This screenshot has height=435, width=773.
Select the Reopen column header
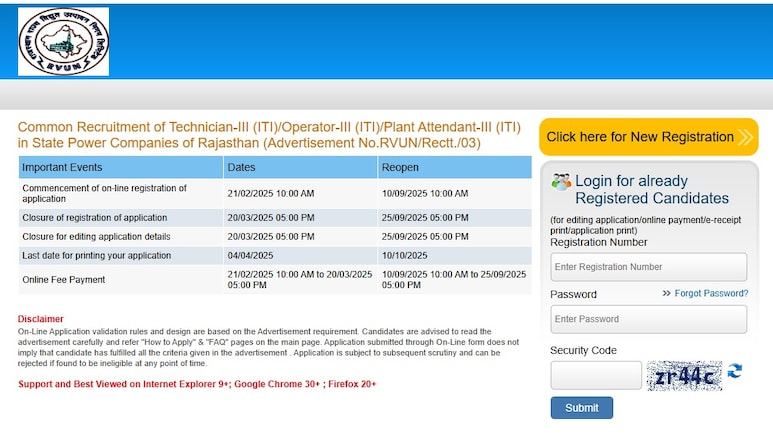click(x=455, y=167)
